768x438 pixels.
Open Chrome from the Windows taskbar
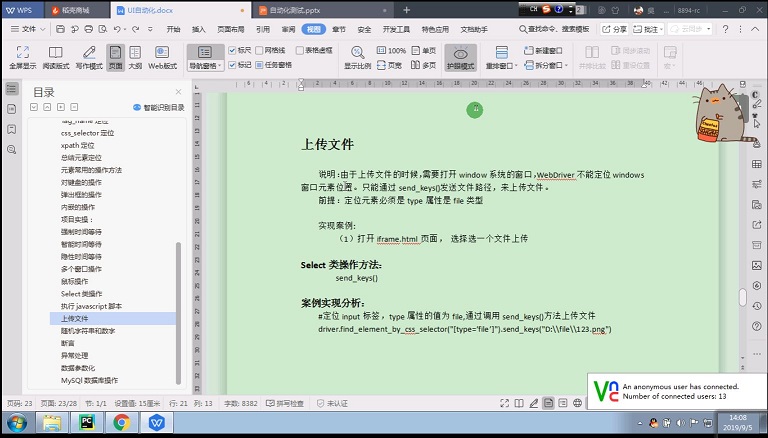[x=121, y=422]
